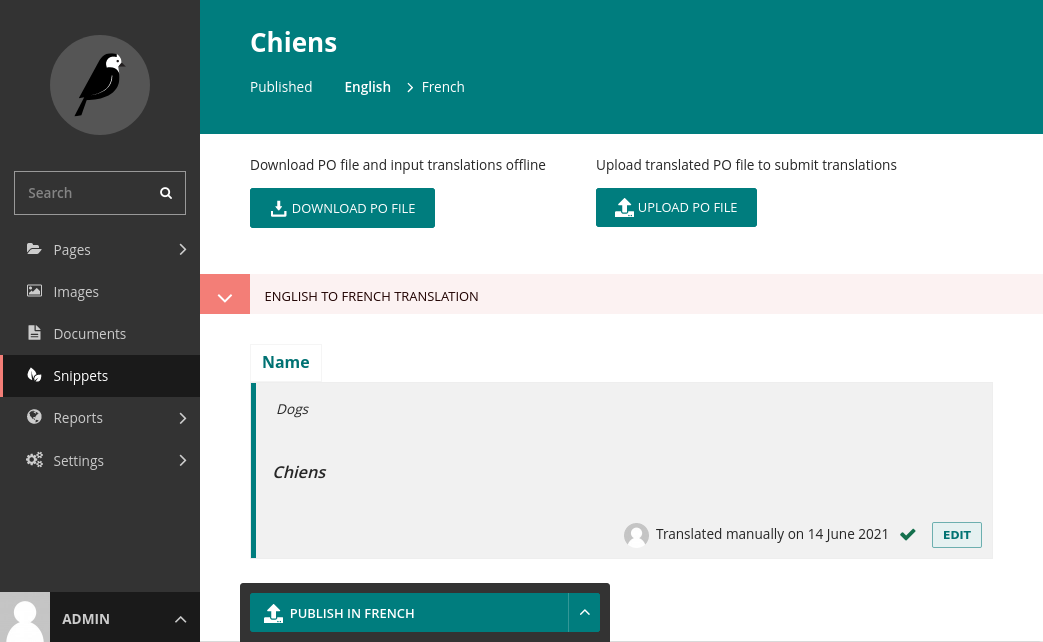
Task: Click the Snippets leaf icon
Action: click(x=34, y=375)
